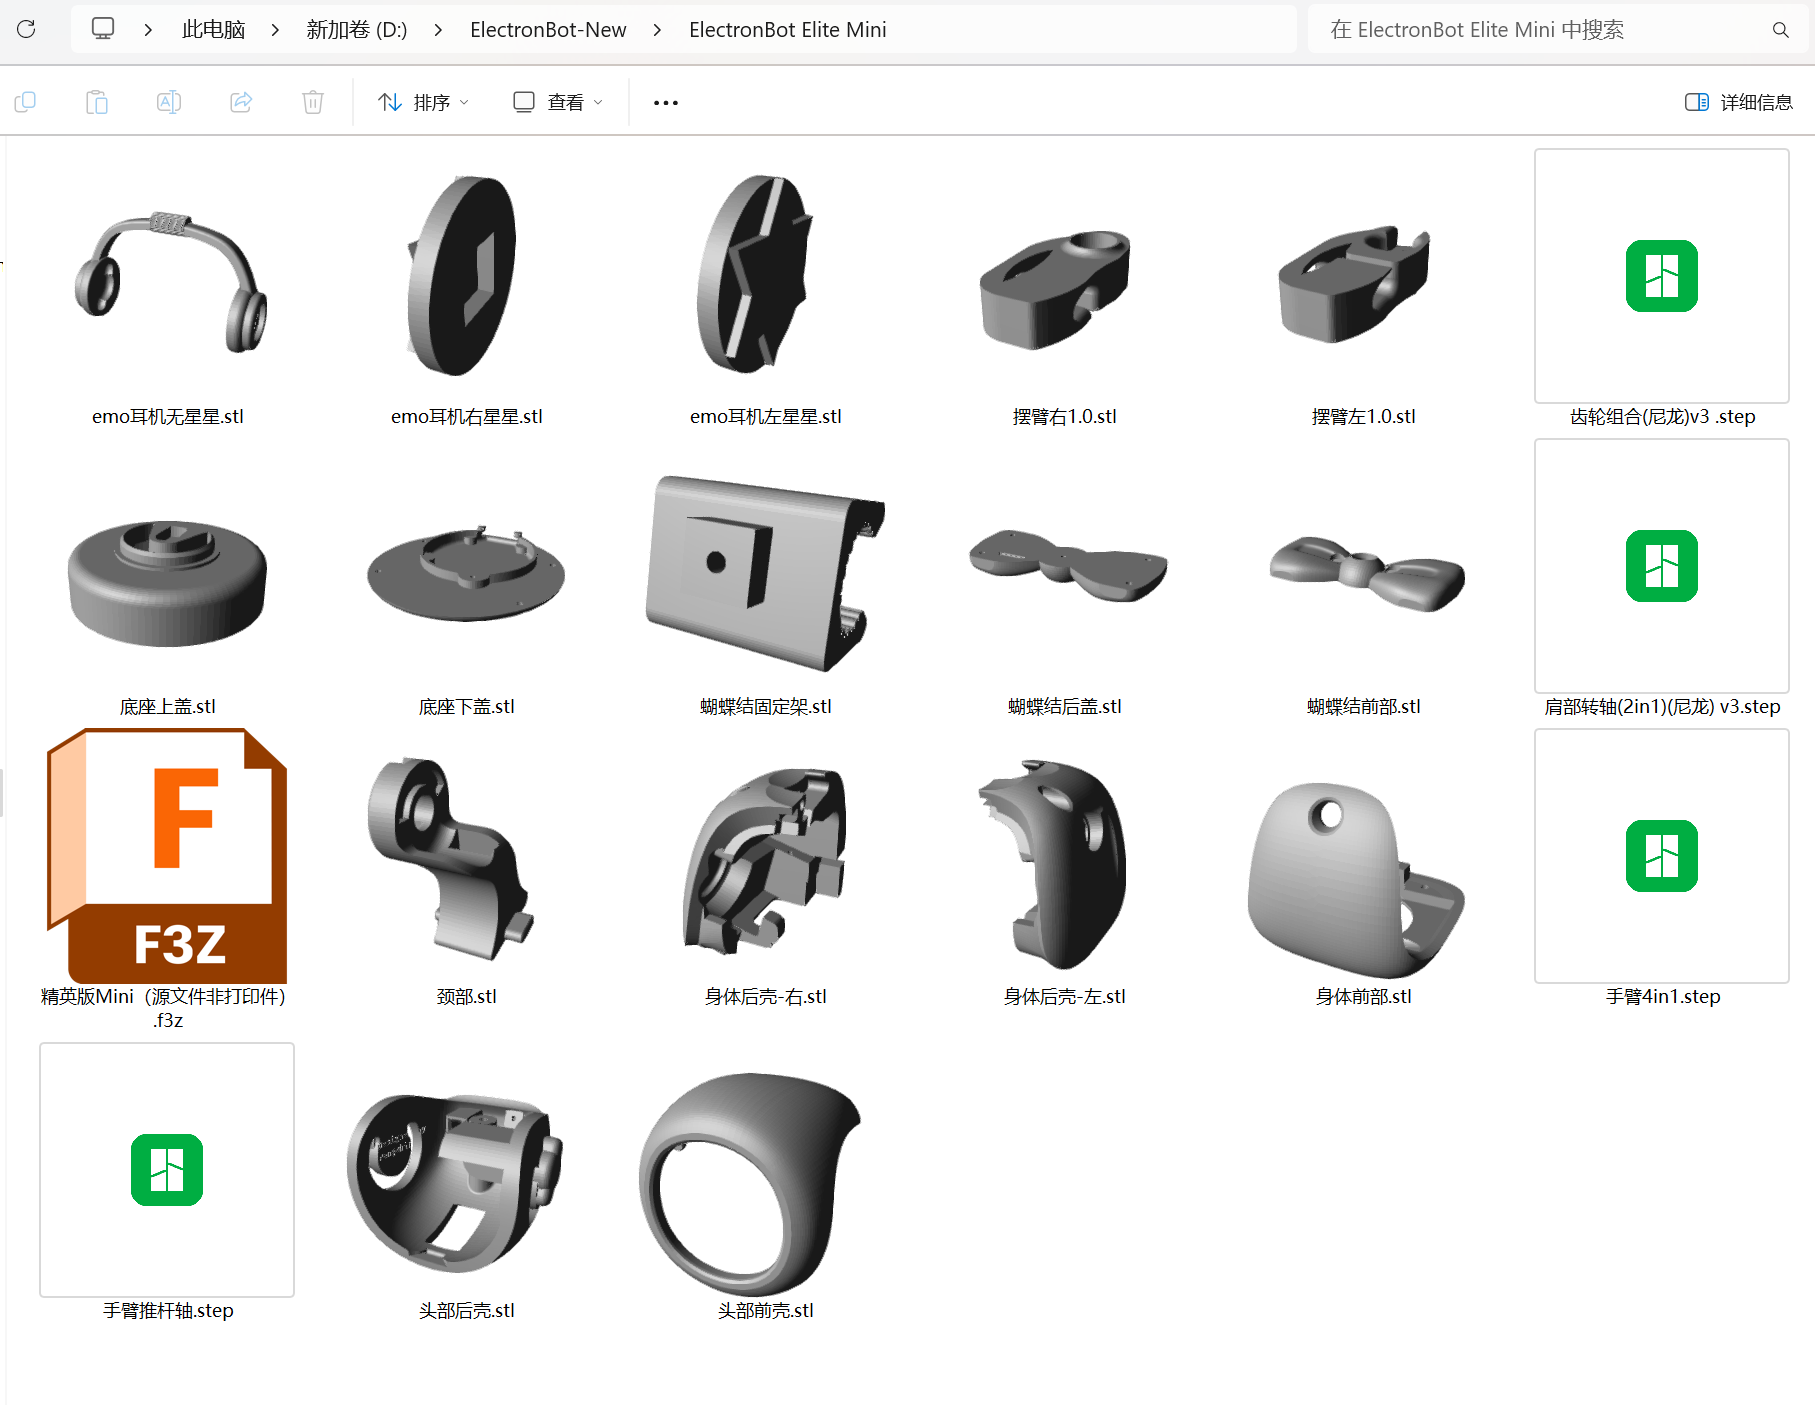Expand chevron after ElectronBot-New breadcrumb

point(657,30)
